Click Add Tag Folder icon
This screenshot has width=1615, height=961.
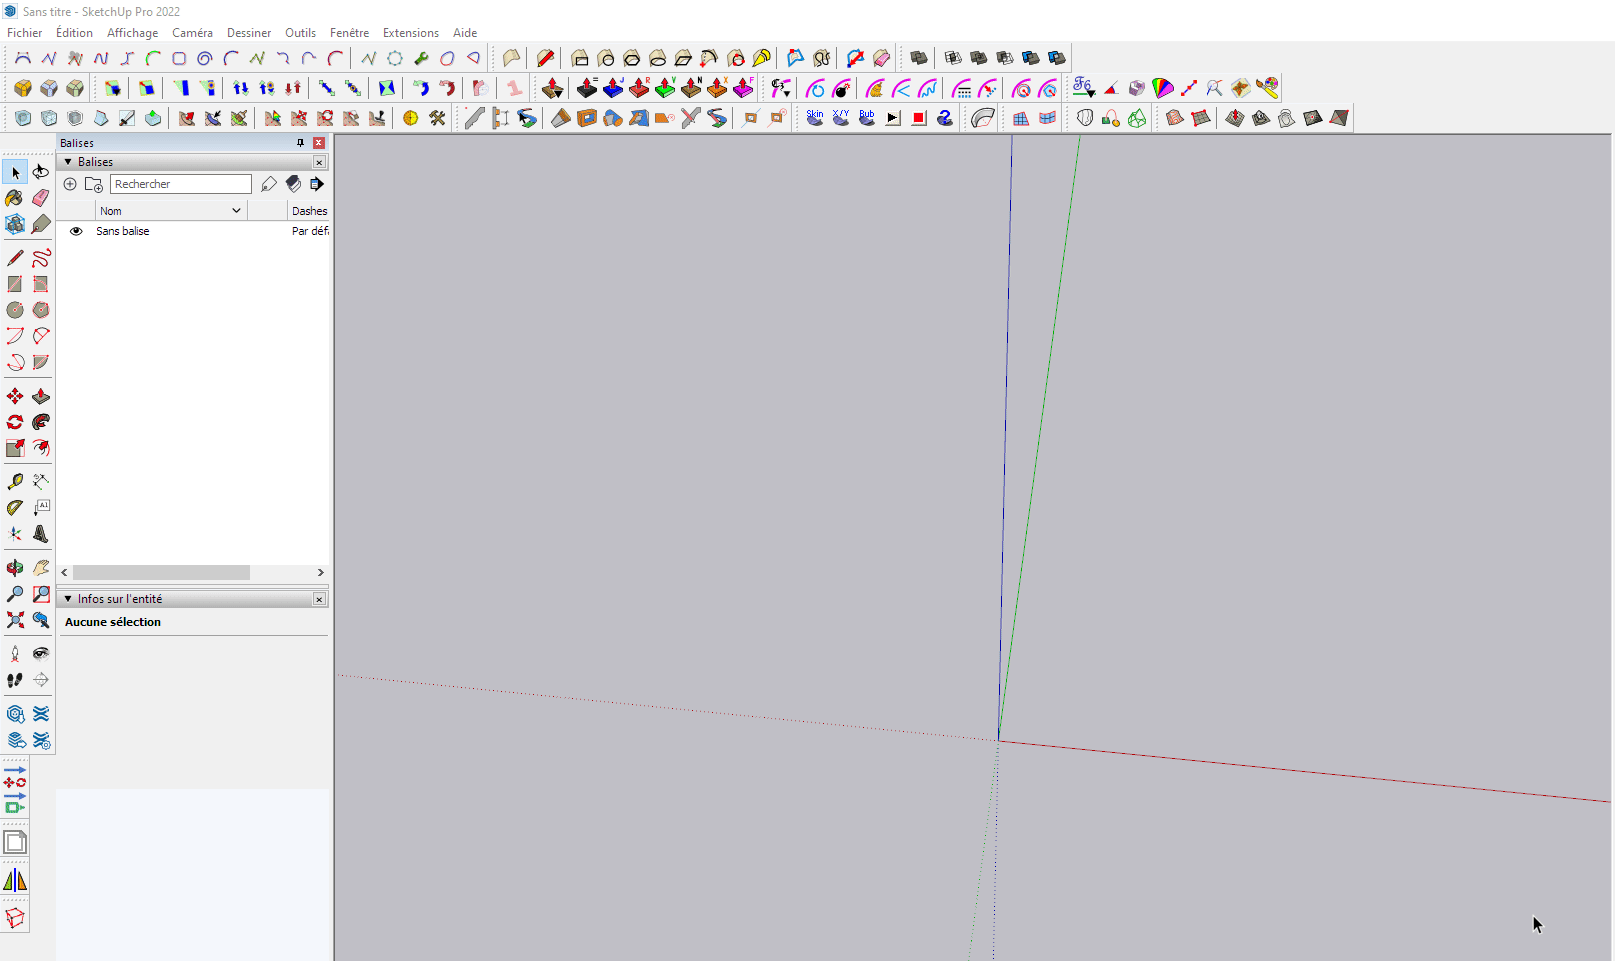coord(94,184)
